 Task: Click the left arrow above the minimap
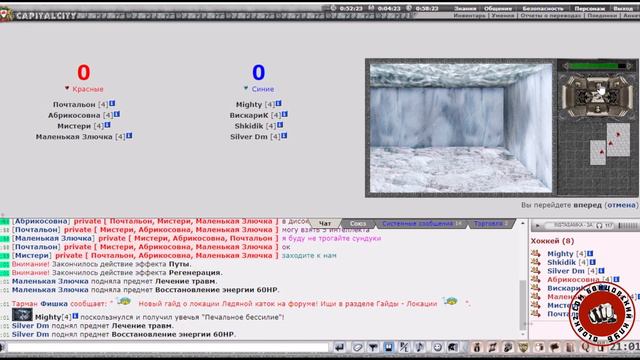[565, 66]
